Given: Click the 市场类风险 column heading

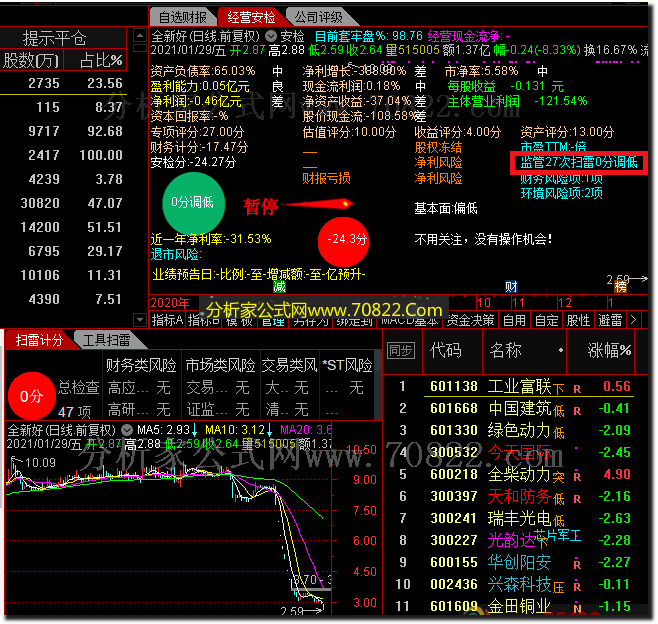Looking at the screenshot, I should pos(220,366).
